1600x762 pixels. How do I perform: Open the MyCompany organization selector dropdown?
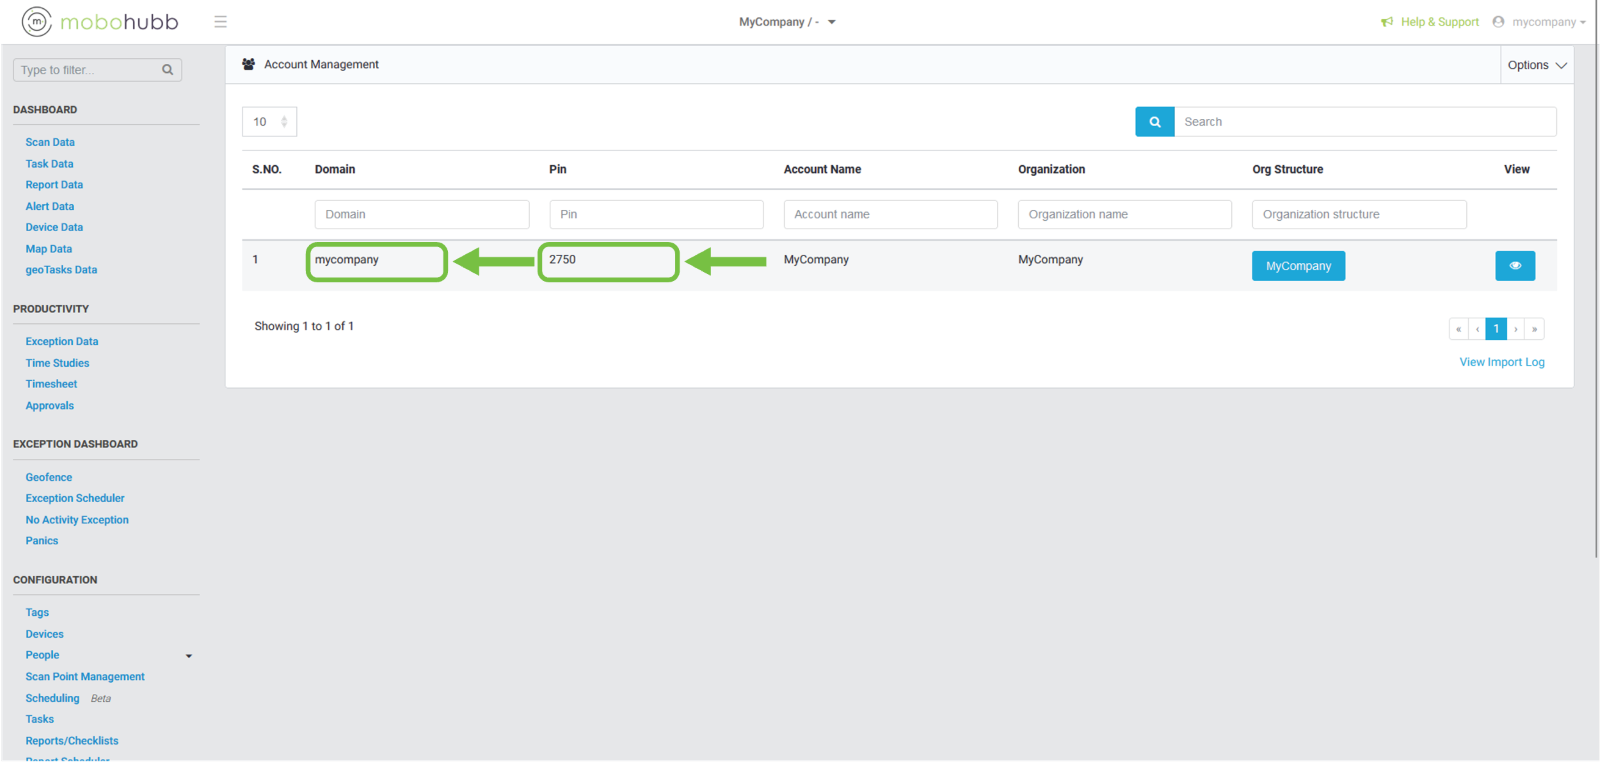(787, 22)
